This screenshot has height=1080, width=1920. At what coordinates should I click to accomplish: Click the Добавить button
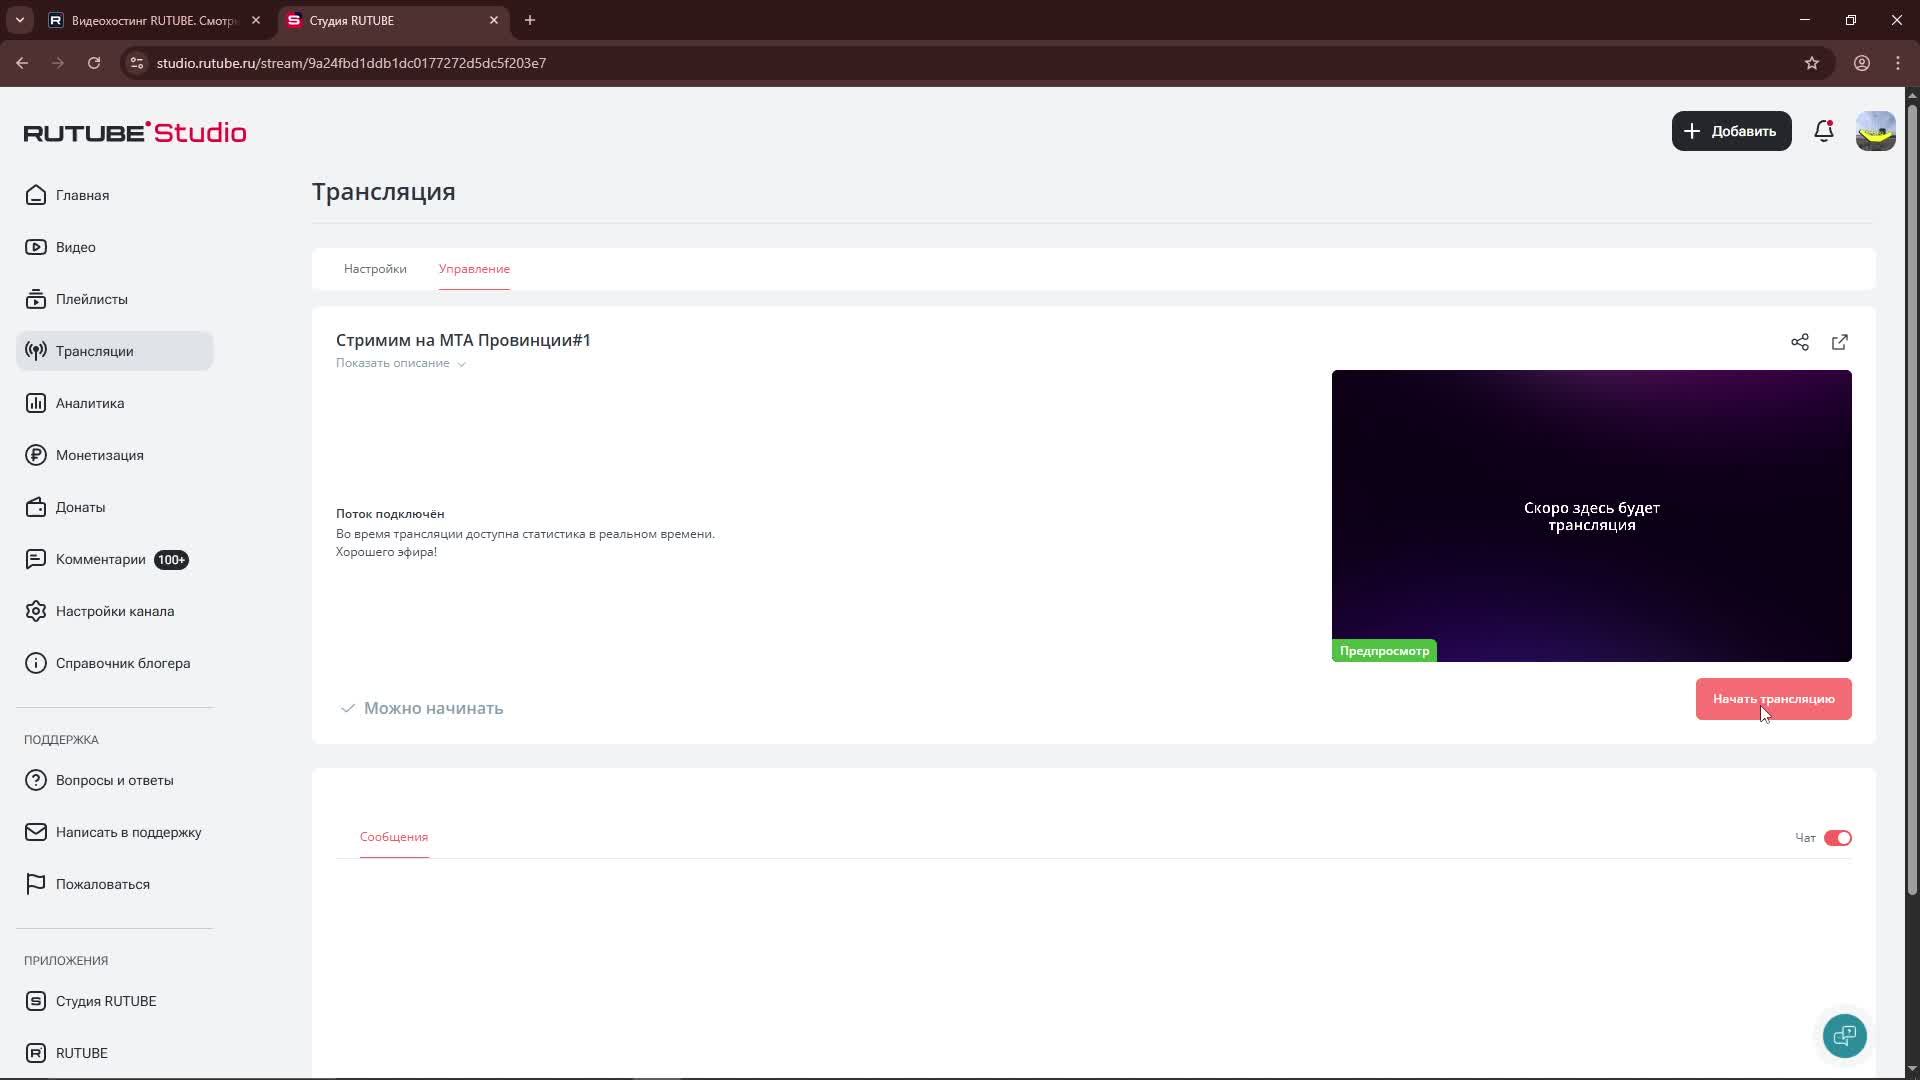pyautogui.click(x=1731, y=131)
